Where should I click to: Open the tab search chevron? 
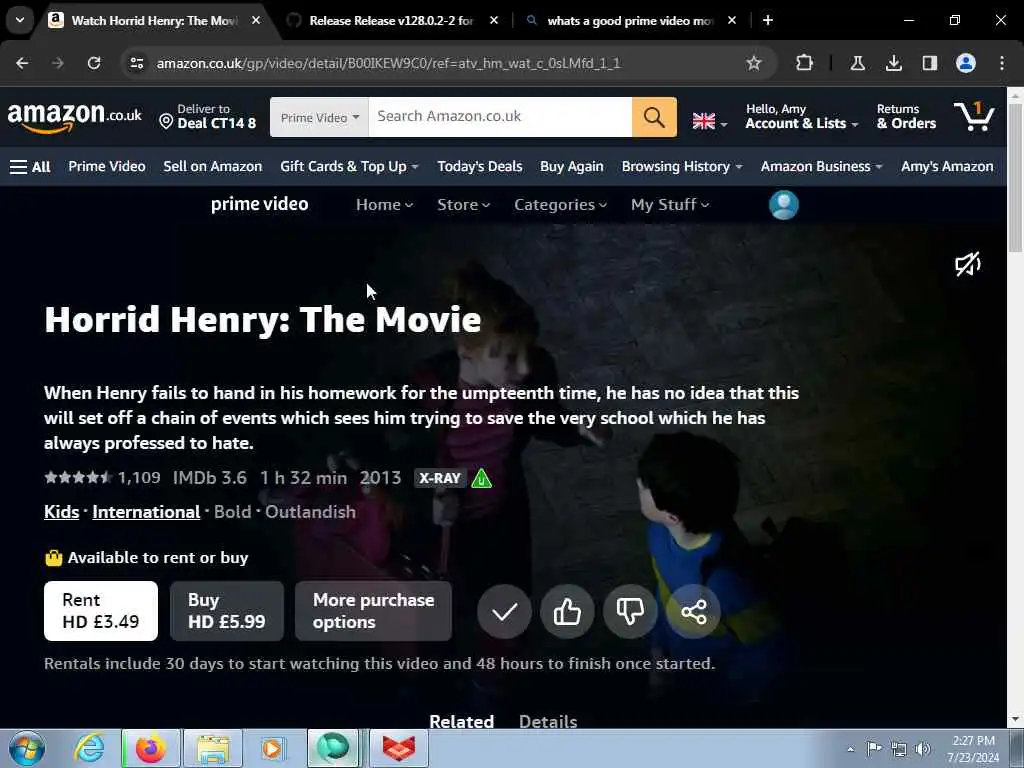20,20
